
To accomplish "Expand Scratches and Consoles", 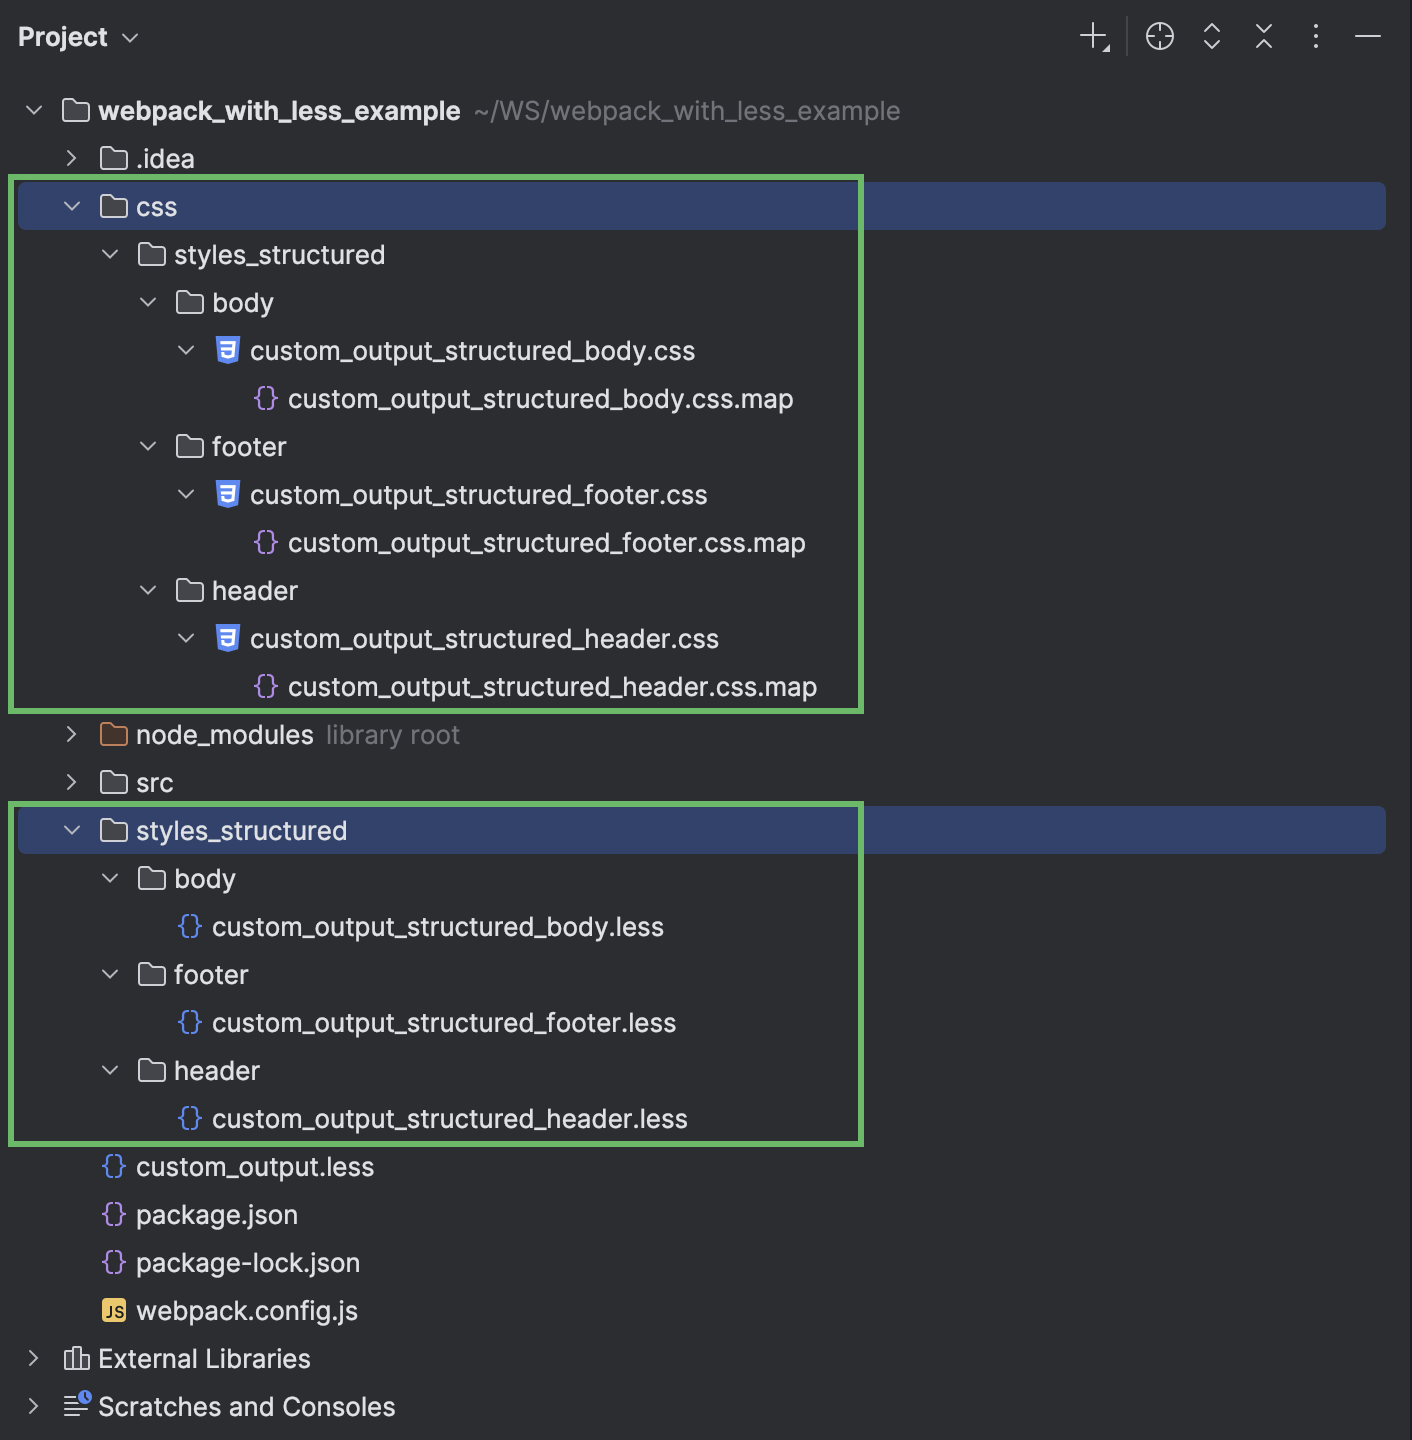I will pos(33,1406).
